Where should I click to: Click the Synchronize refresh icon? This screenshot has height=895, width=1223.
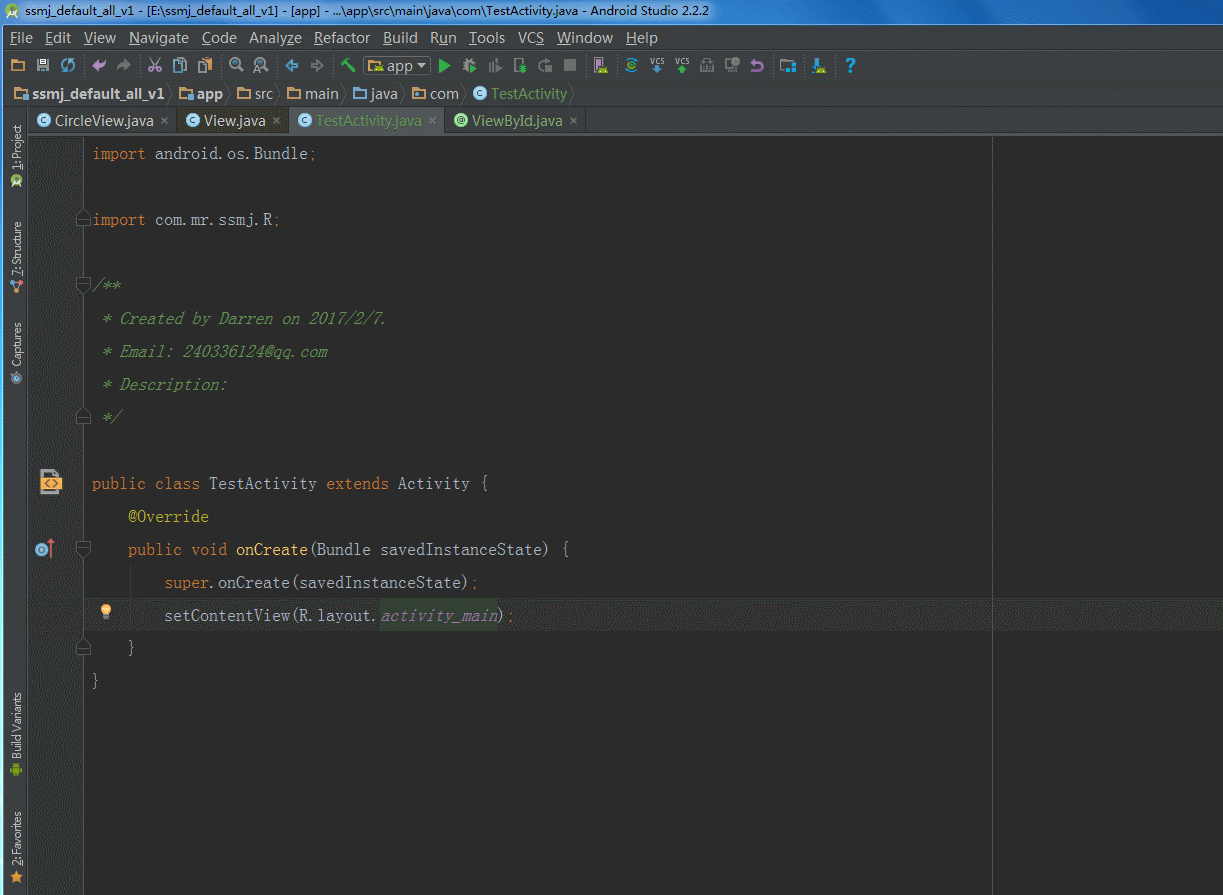coord(68,65)
